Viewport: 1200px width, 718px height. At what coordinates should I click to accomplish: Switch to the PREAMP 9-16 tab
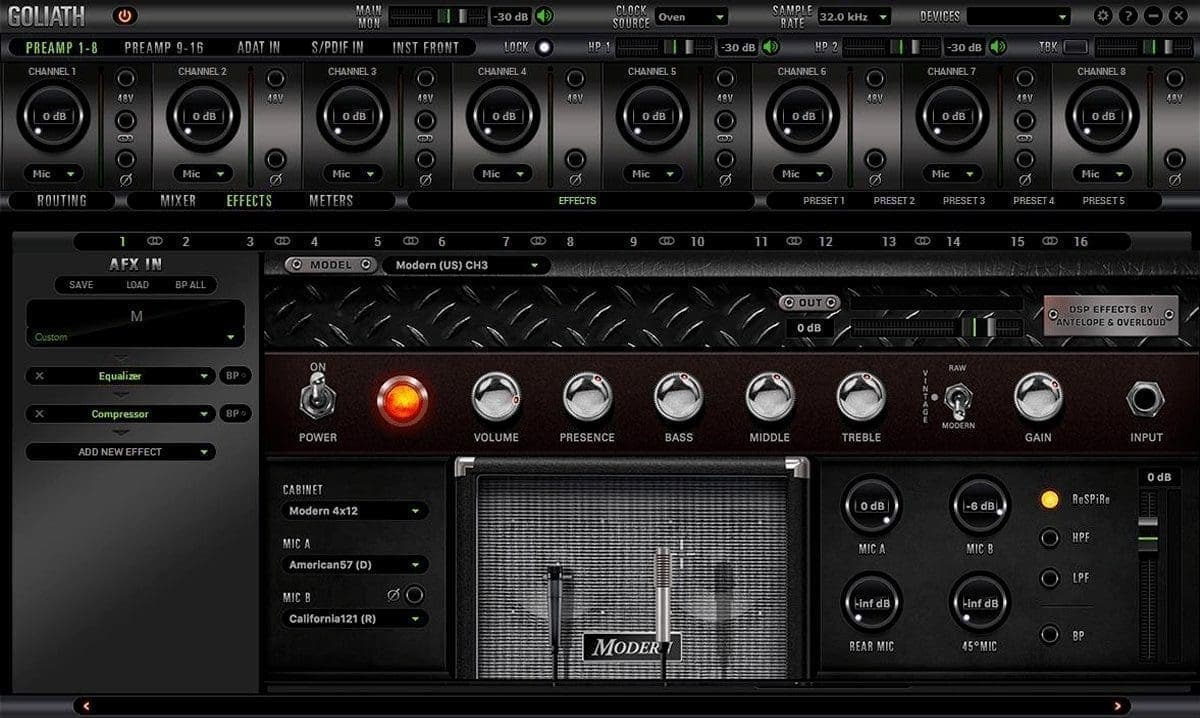(x=164, y=47)
